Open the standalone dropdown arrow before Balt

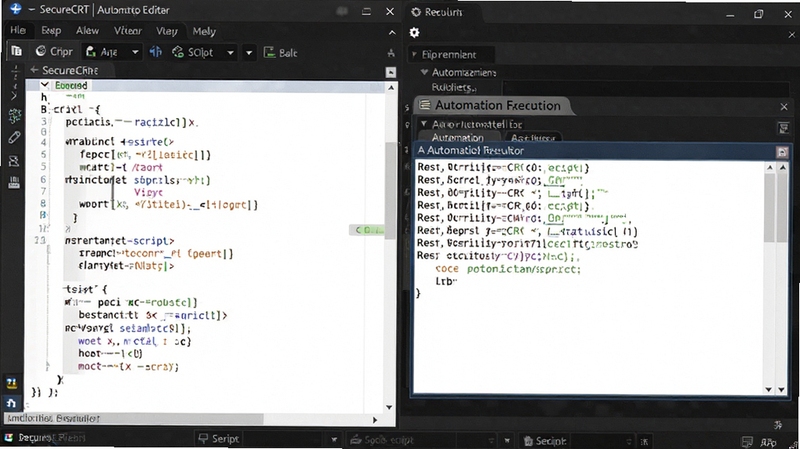(249, 52)
